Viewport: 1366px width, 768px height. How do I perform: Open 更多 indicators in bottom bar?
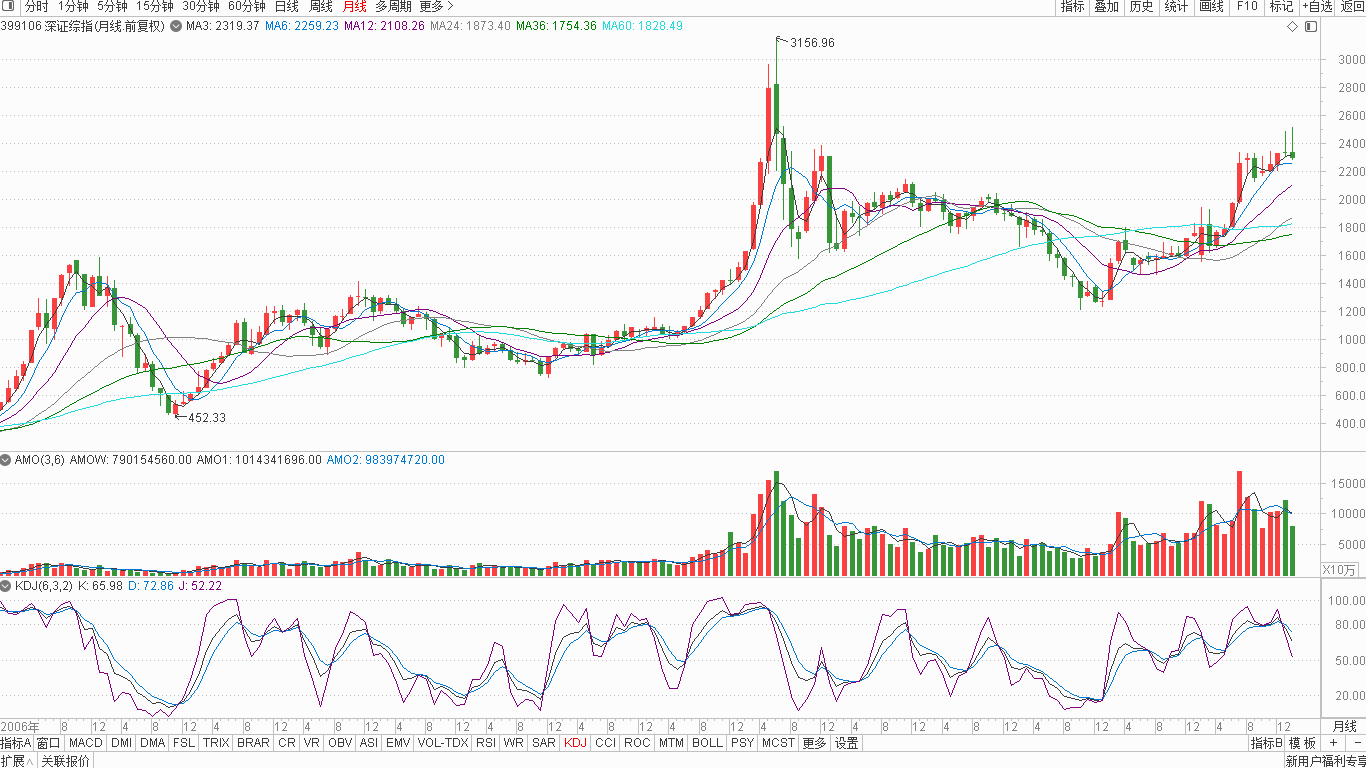click(x=814, y=743)
